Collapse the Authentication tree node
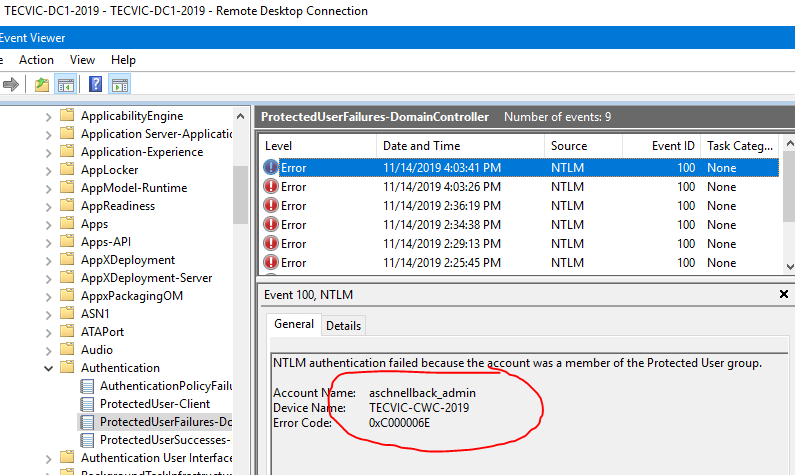The width and height of the screenshot is (795, 475). (x=48, y=369)
